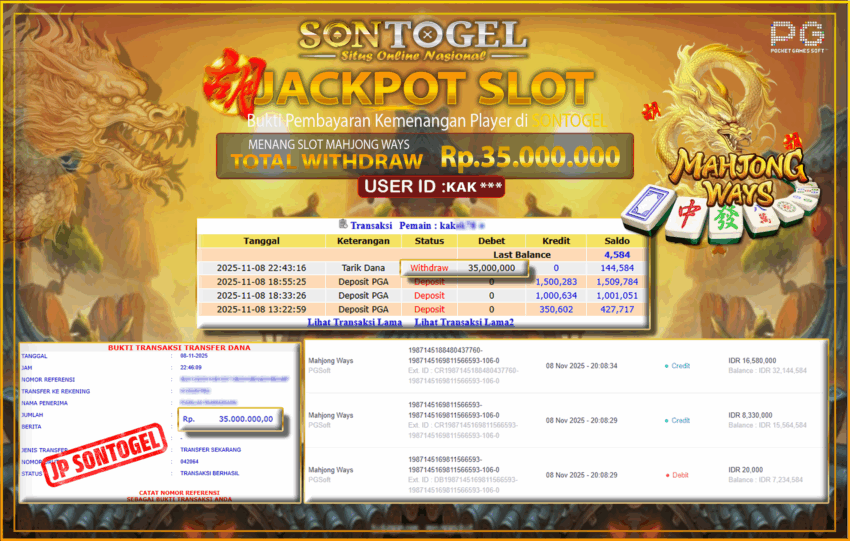Image resolution: width=850 pixels, height=541 pixels.
Task: Select the Withdraw 35,000,000 row
Action: (x=422, y=268)
